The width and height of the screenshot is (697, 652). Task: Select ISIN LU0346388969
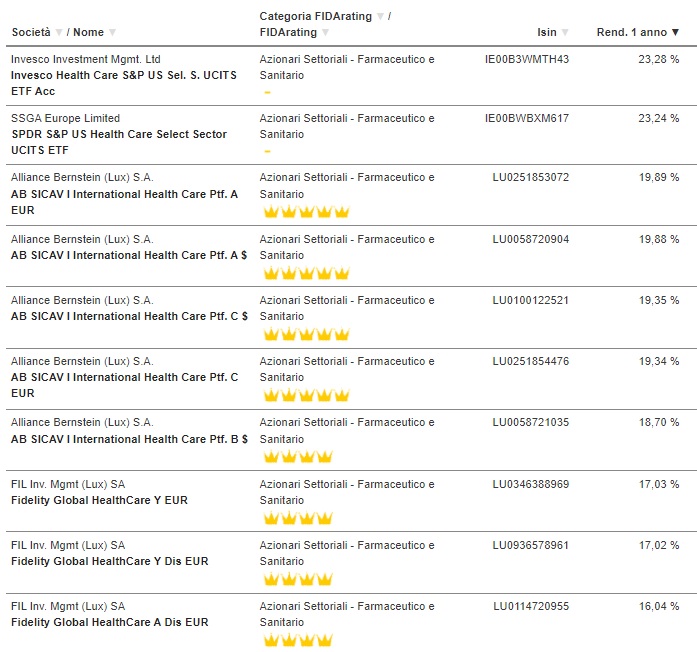click(x=531, y=484)
